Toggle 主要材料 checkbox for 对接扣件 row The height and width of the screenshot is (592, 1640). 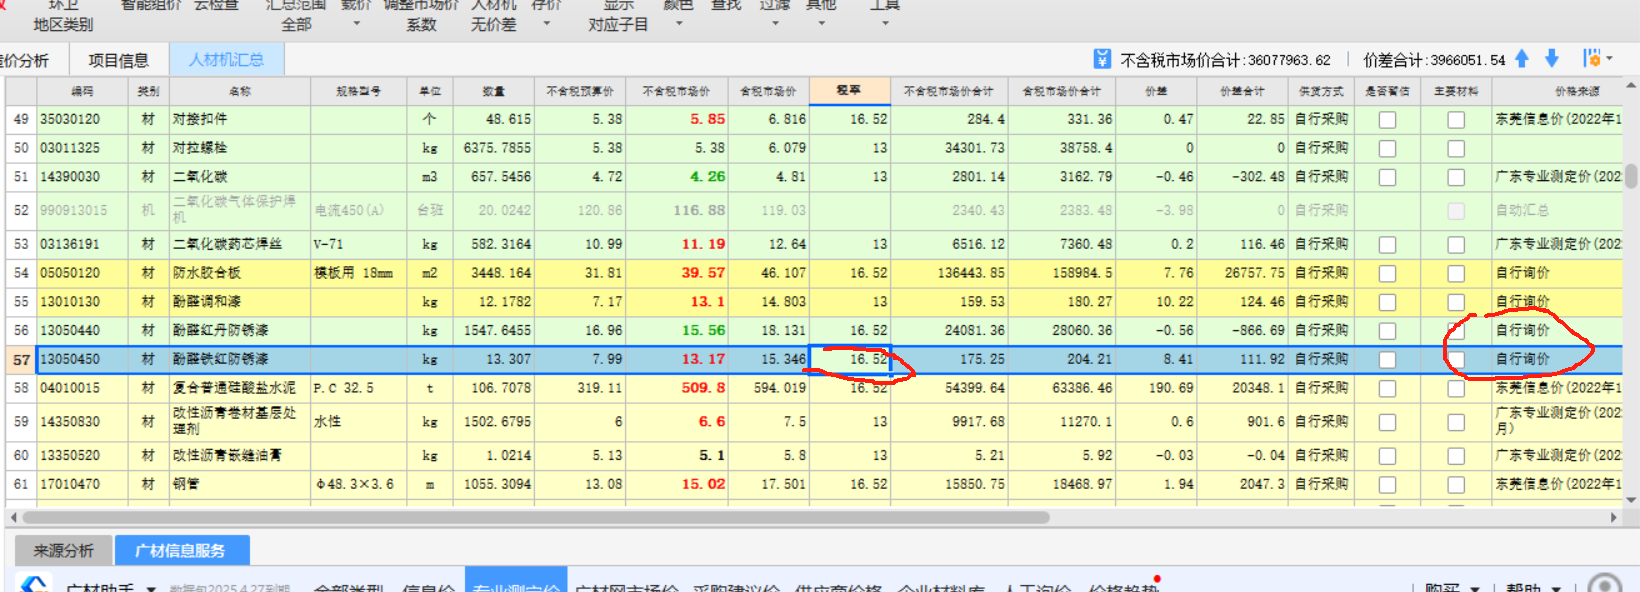click(x=1456, y=120)
